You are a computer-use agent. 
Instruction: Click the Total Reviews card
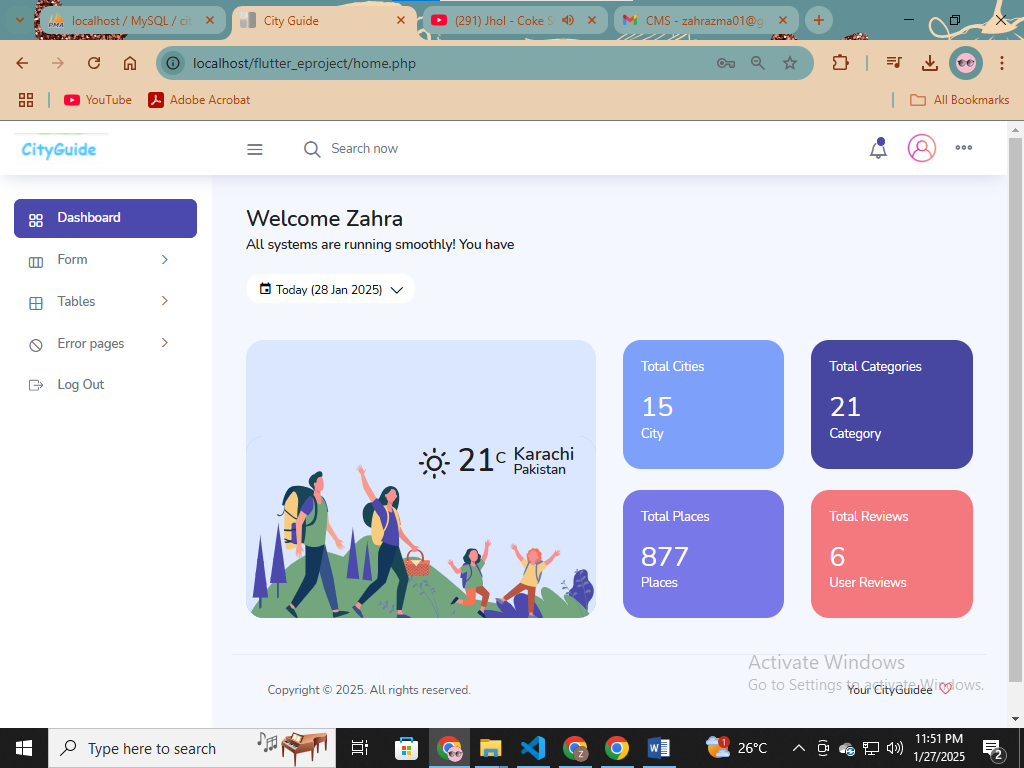point(891,553)
